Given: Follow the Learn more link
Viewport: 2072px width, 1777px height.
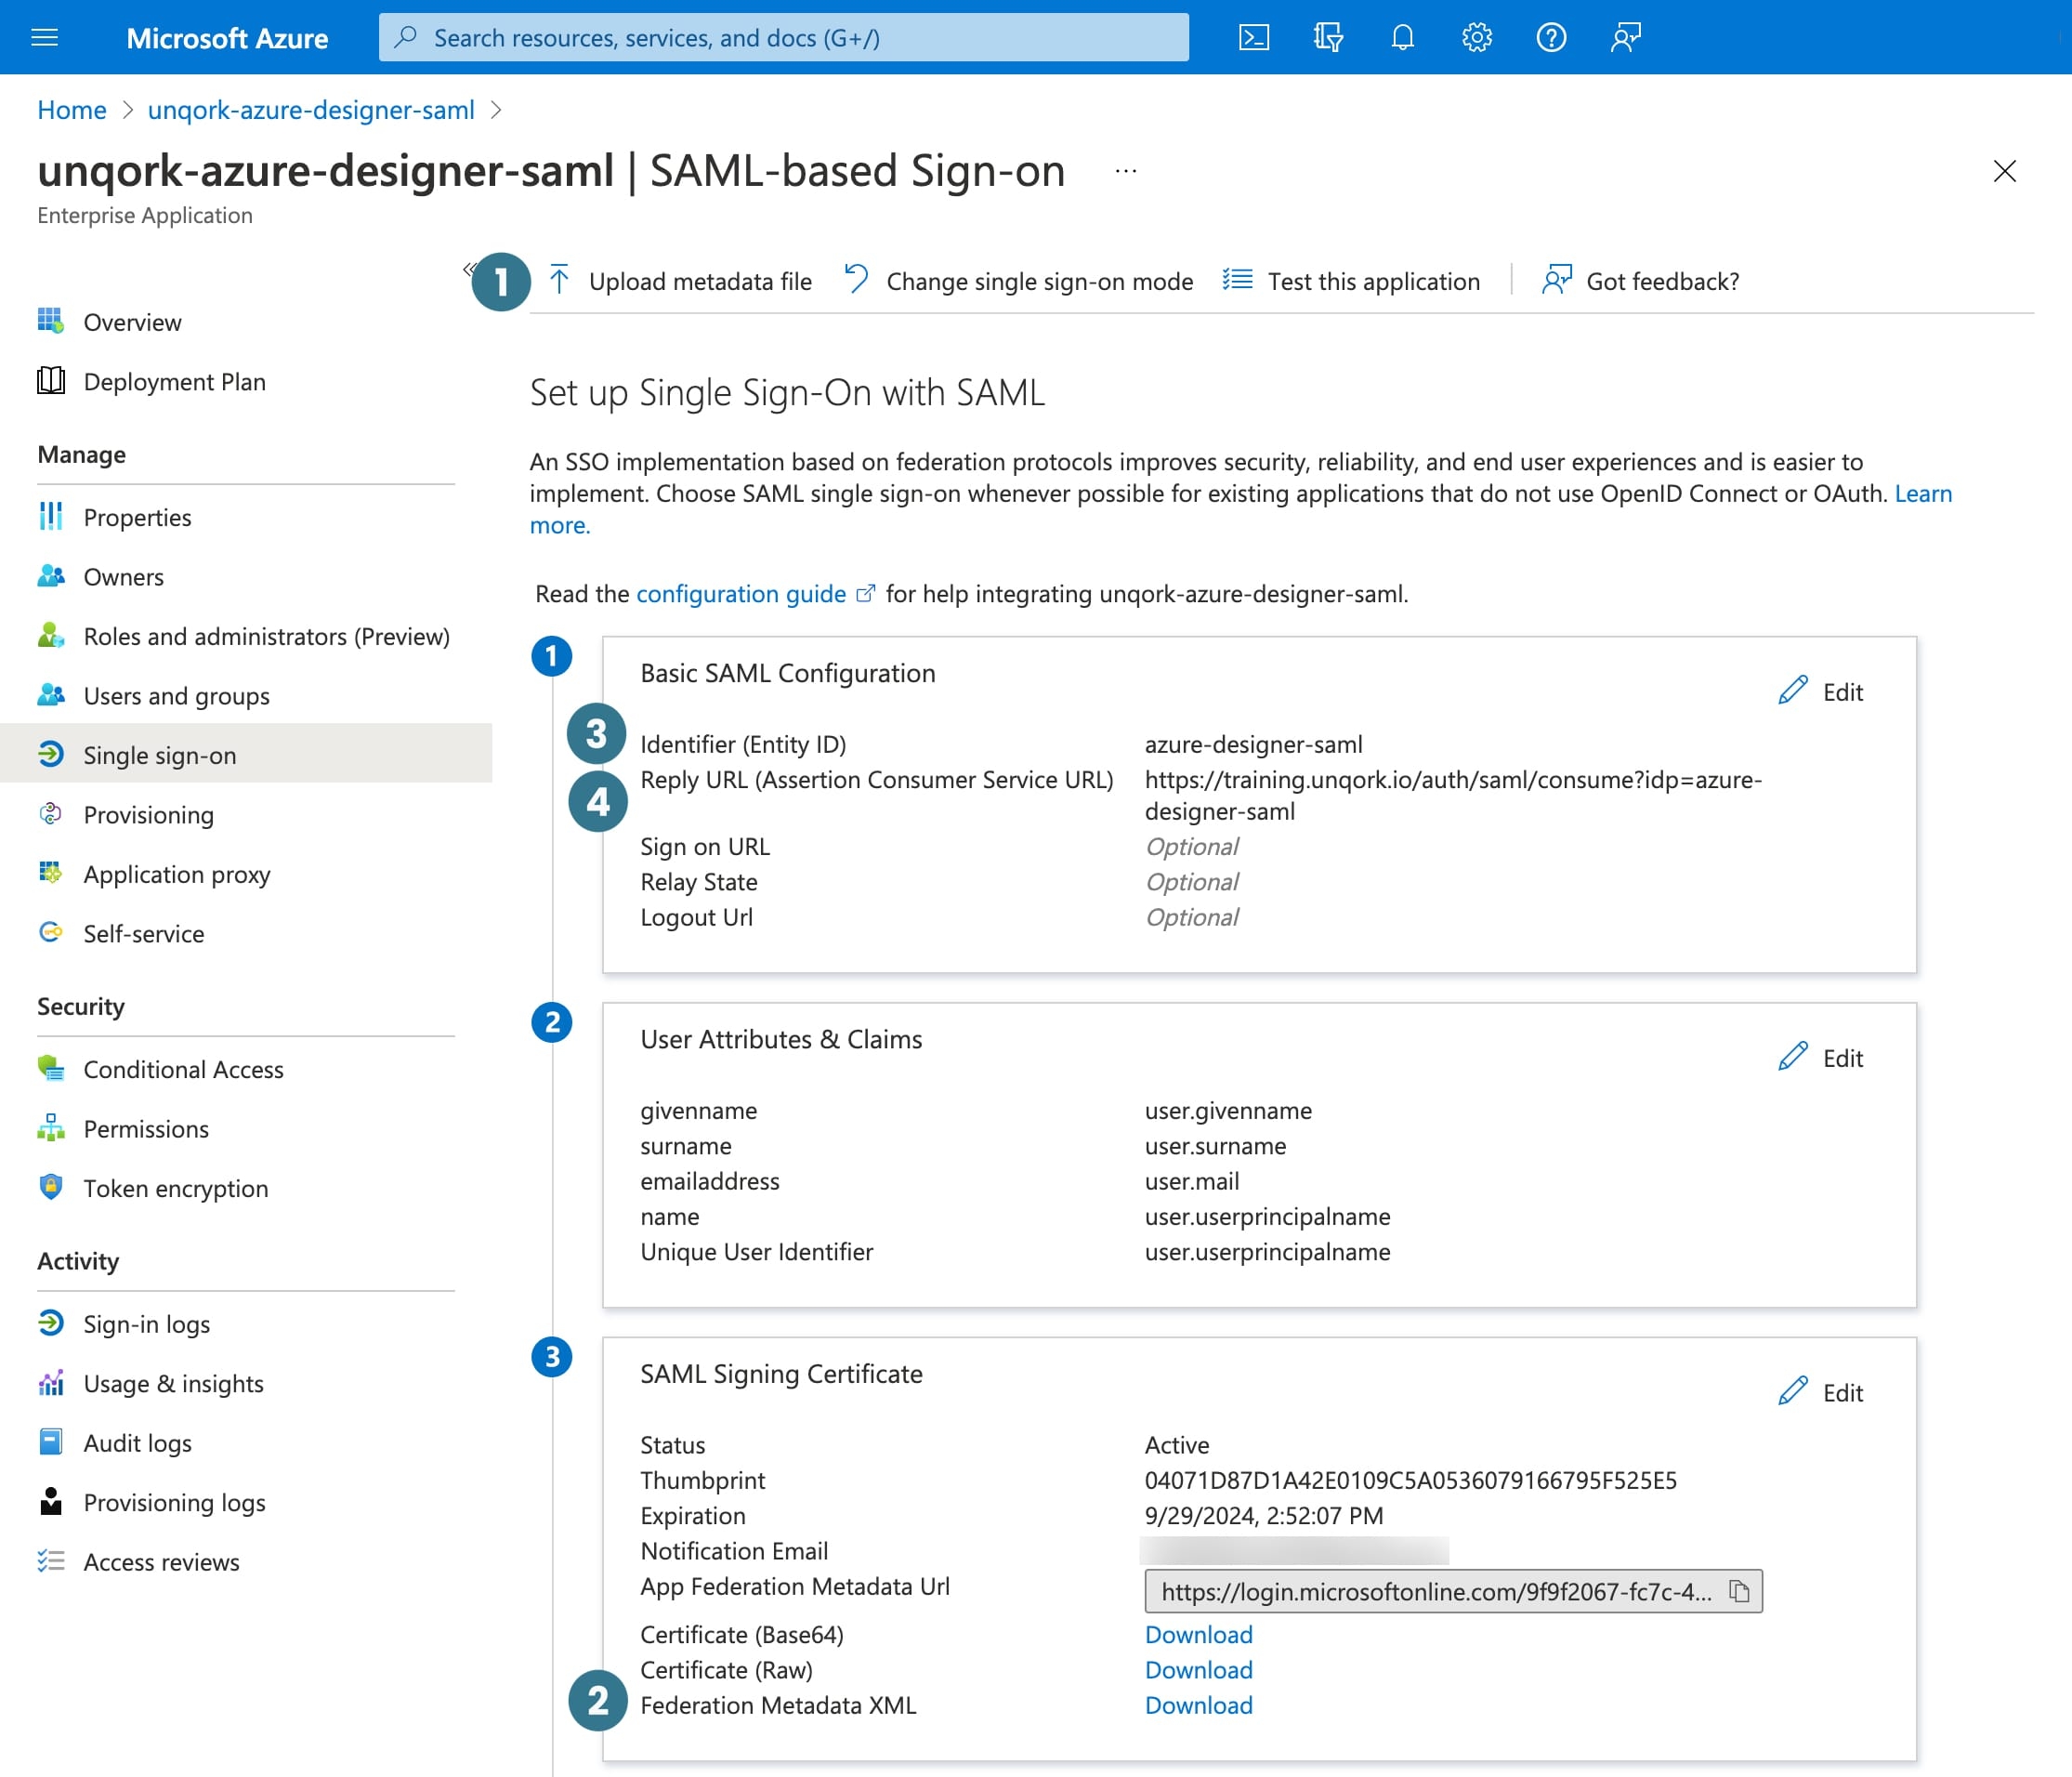Looking at the screenshot, I should pyautogui.click(x=1922, y=494).
